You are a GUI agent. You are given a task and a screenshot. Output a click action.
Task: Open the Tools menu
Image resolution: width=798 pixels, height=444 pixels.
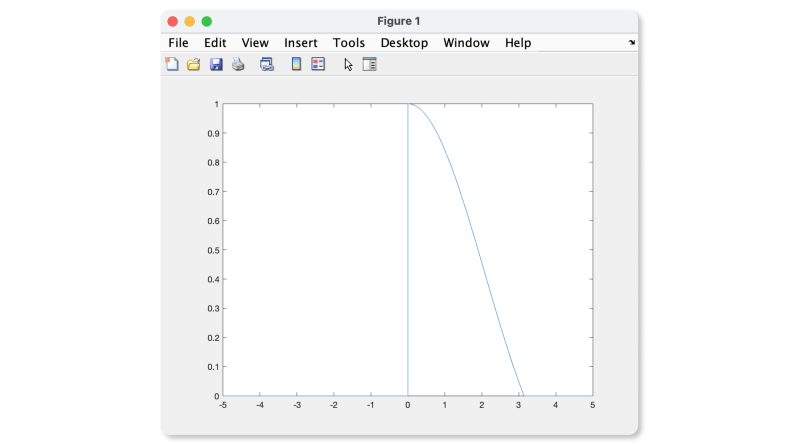coord(349,43)
